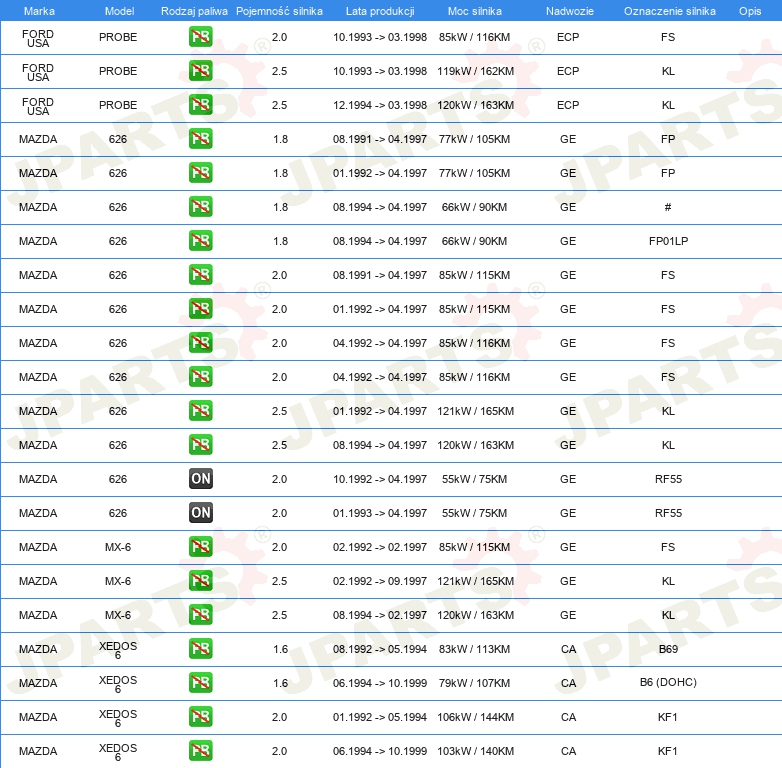Screen dimensions: 782x768
Task: Click petrol icon in row with engine code #
Action: [x=200, y=206]
